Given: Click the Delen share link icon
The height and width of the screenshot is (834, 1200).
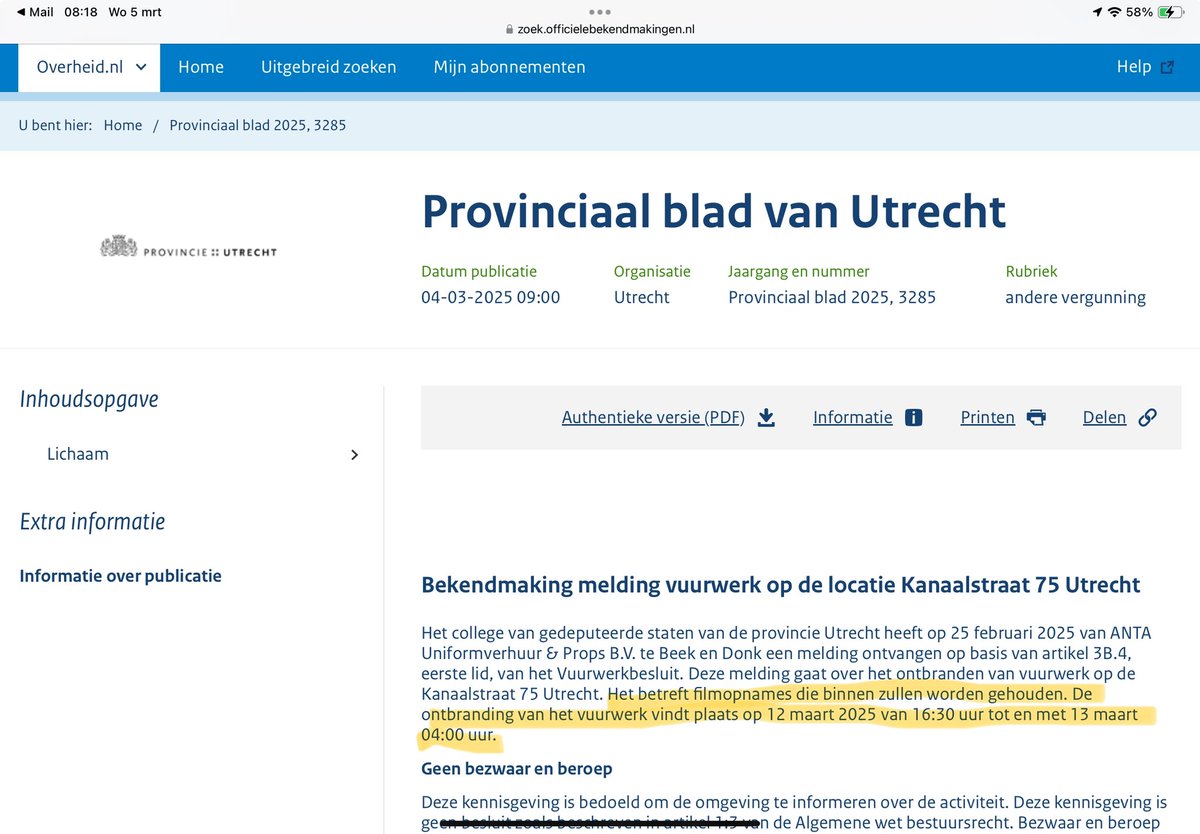Looking at the screenshot, I should (x=1147, y=417).
